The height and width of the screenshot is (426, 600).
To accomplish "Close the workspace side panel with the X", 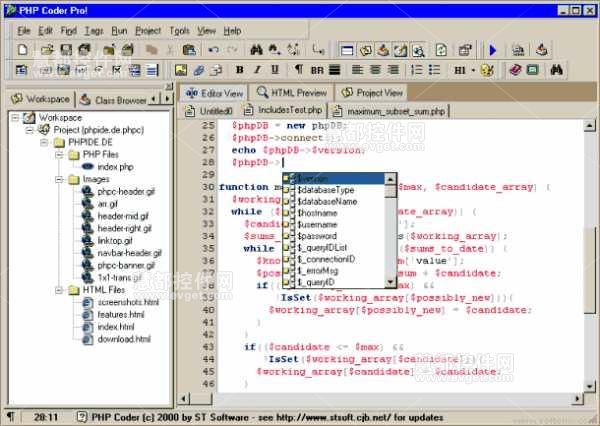I will (168, 86).
